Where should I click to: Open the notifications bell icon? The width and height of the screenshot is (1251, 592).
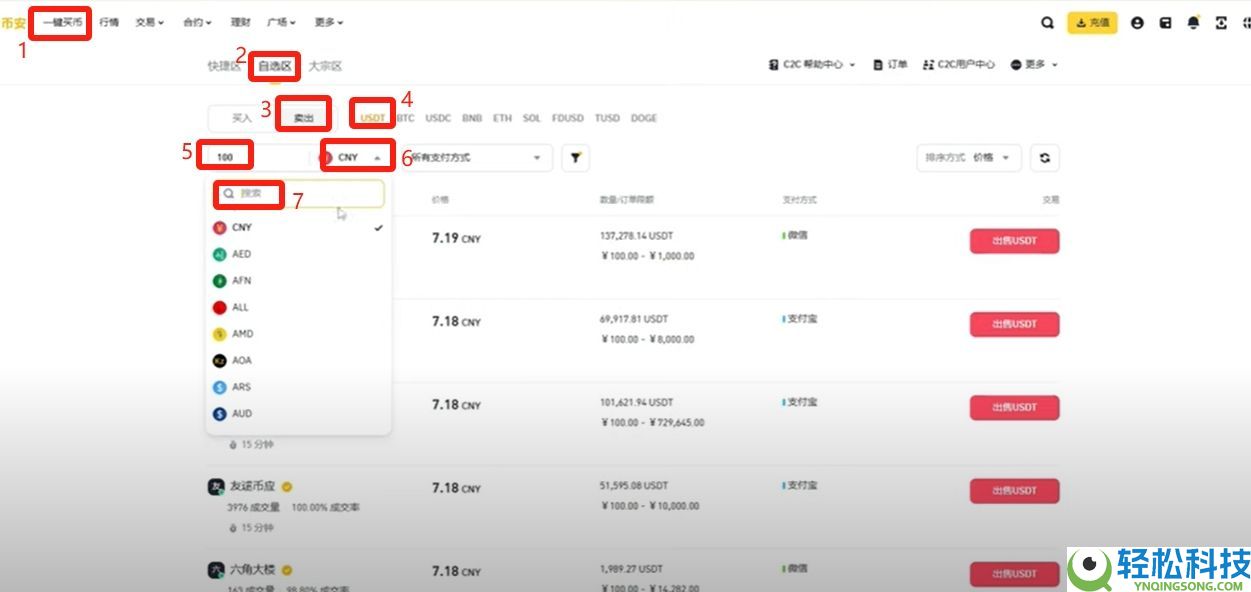(1193, 22)
